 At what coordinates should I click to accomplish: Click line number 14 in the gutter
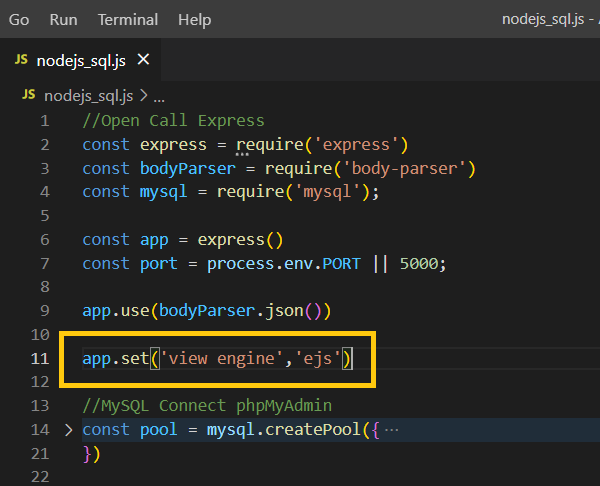point(40,430)
